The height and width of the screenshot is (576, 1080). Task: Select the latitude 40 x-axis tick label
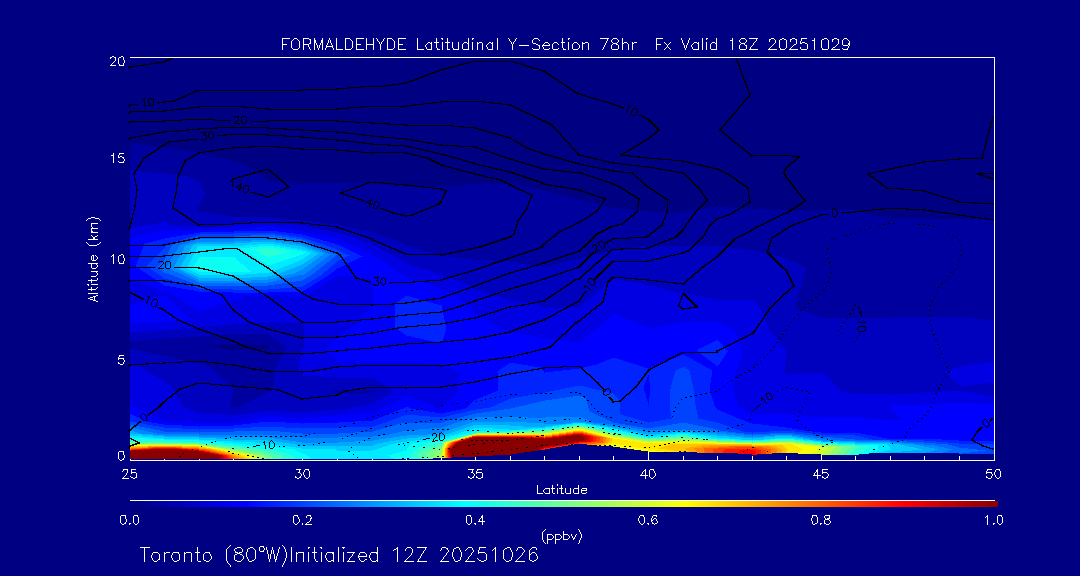click(x=648, y=472)
